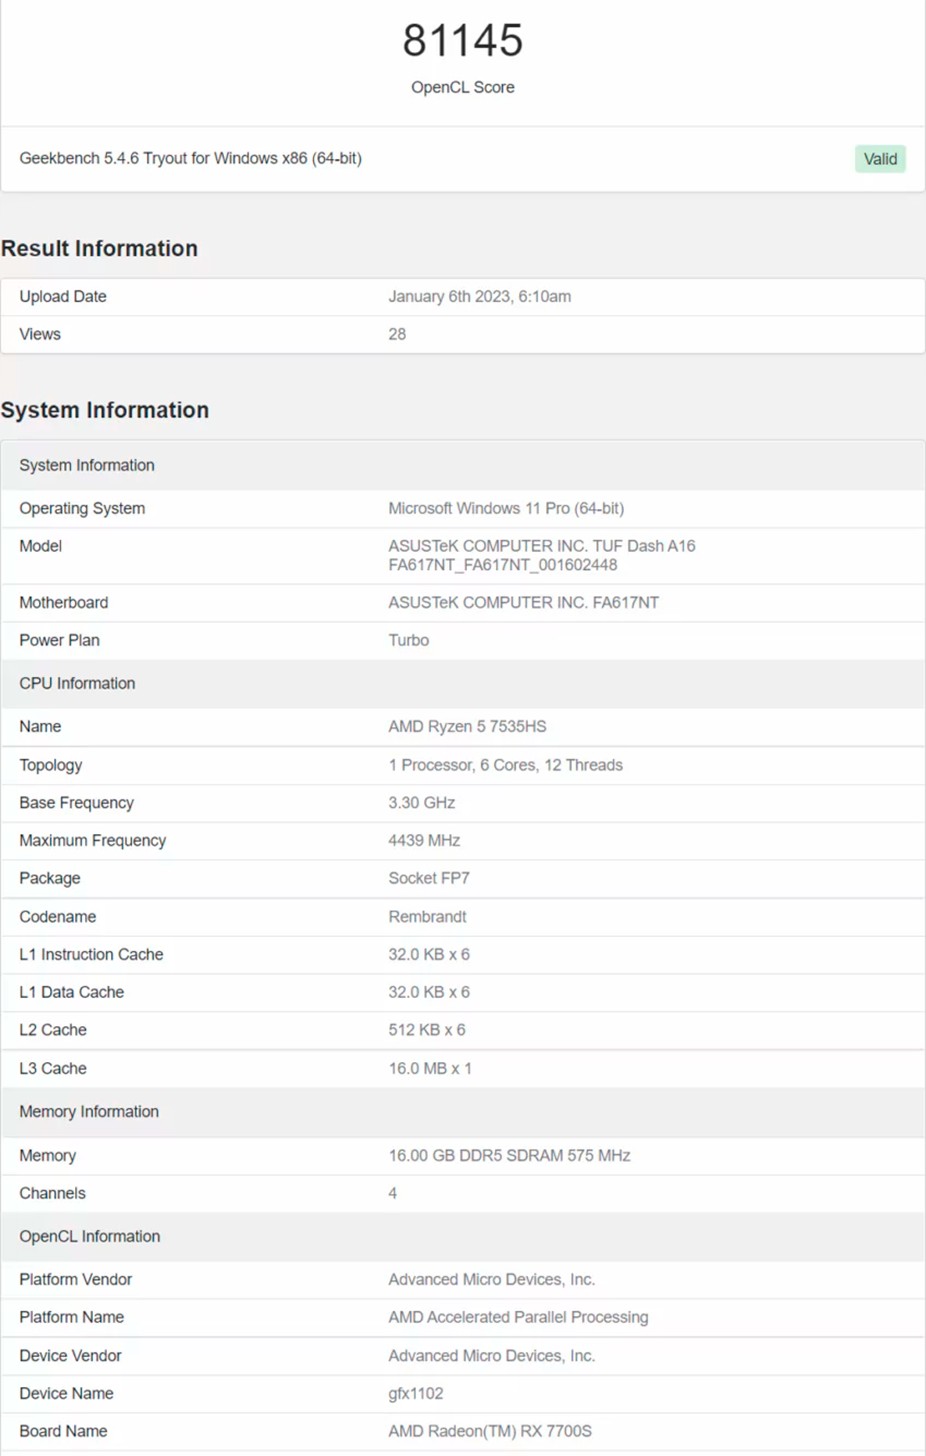Click the Upload Date value January 6th 2023
The width and height of the screenshot is (926, 1456).
click(x=480, y=296)
